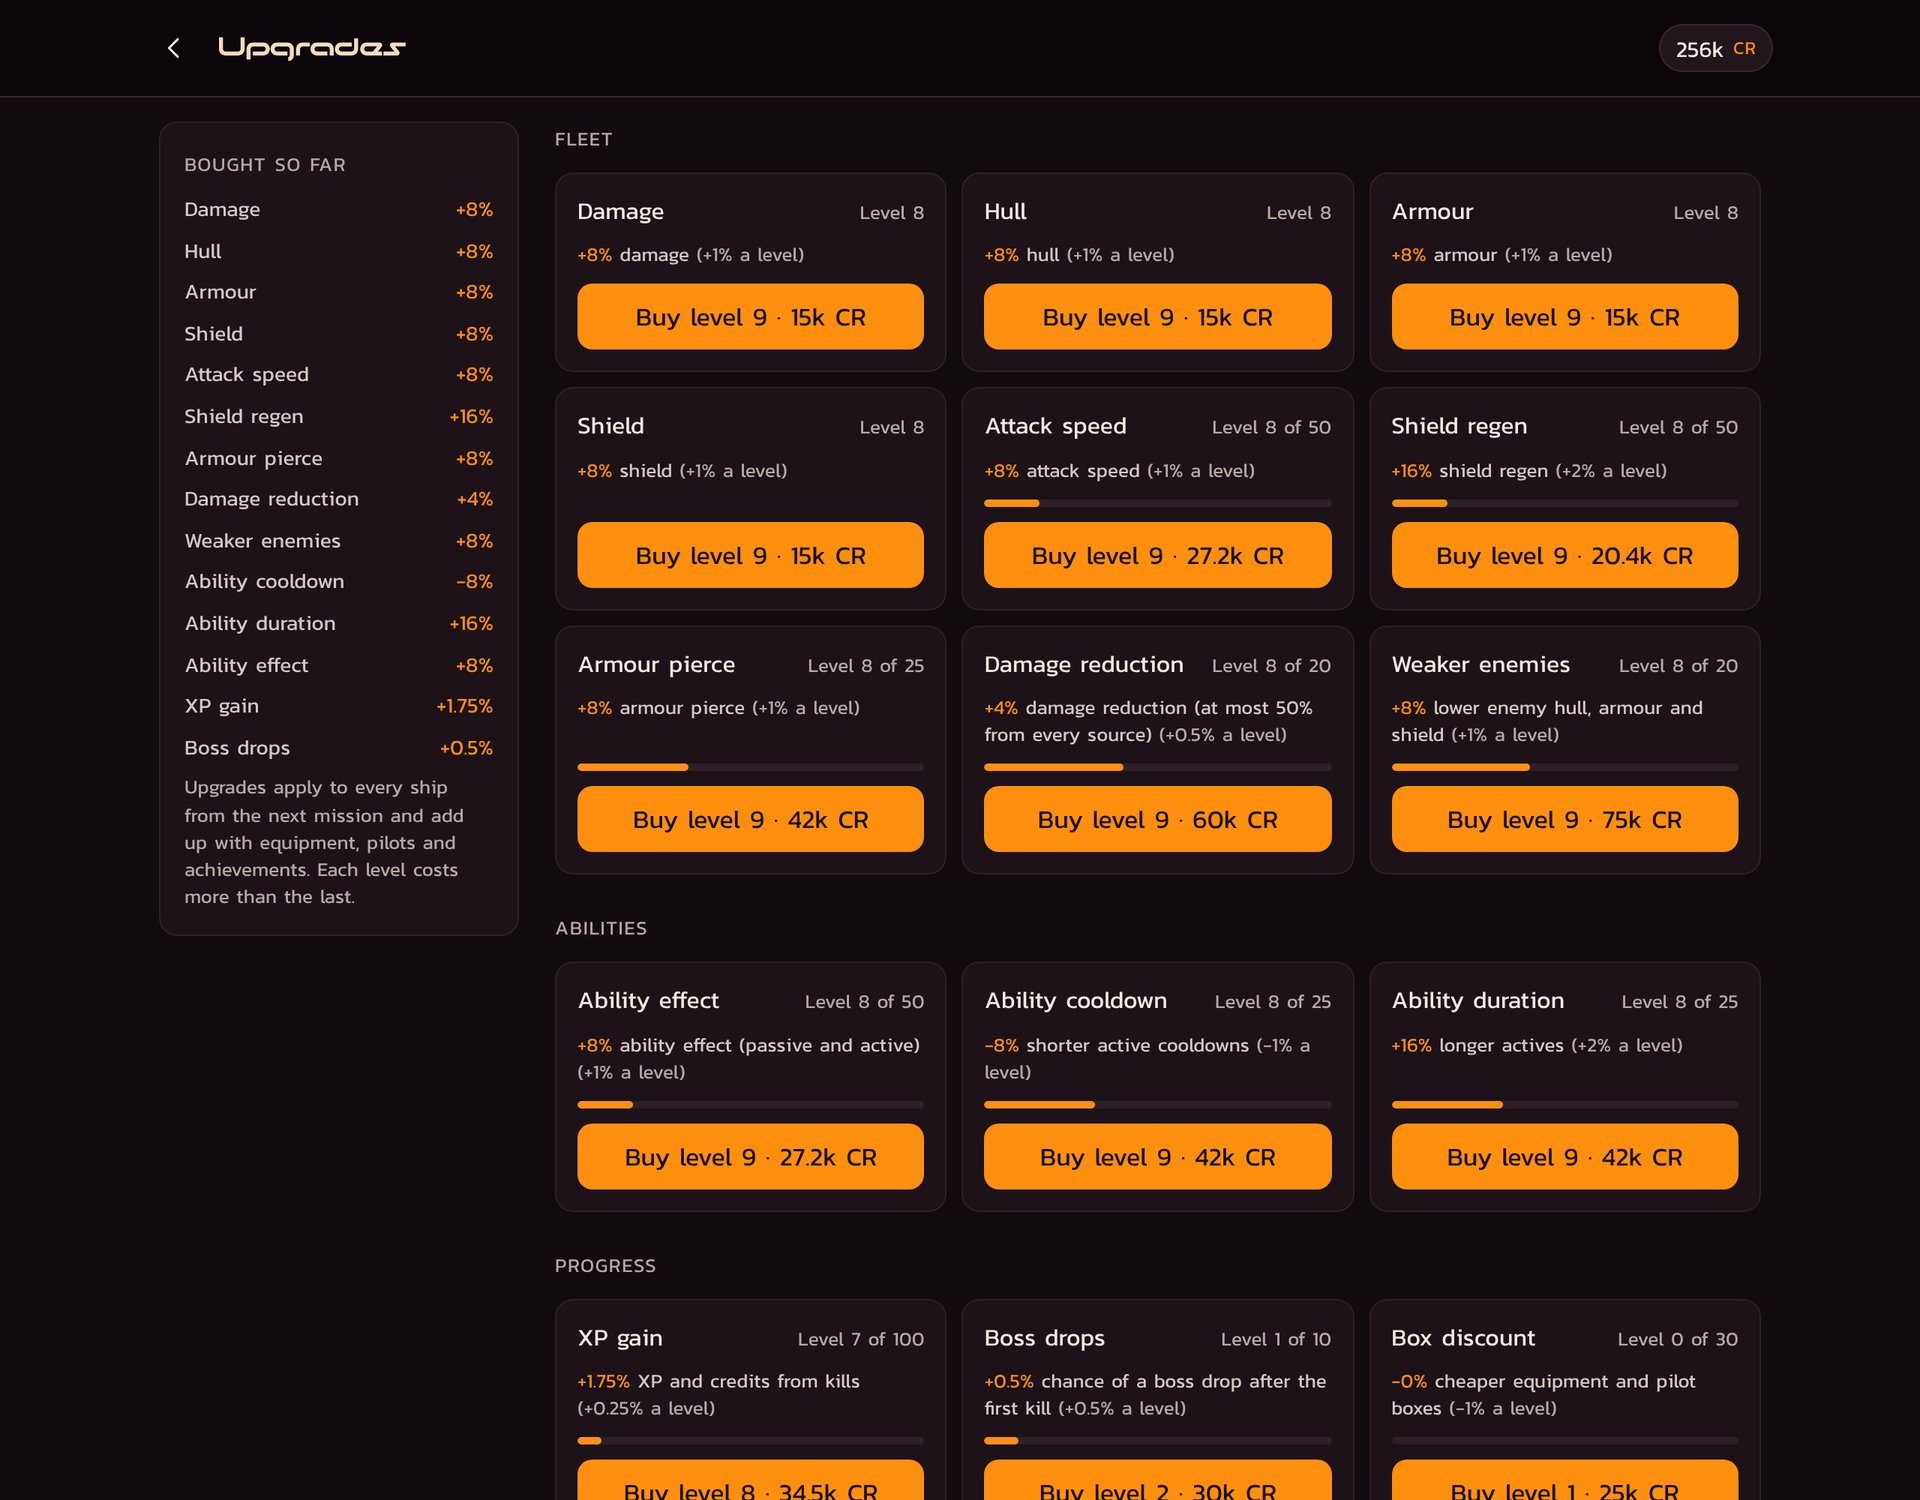
Task: Buy Hull level 9 for 15k CR
Action: (x=1157, y=317)
